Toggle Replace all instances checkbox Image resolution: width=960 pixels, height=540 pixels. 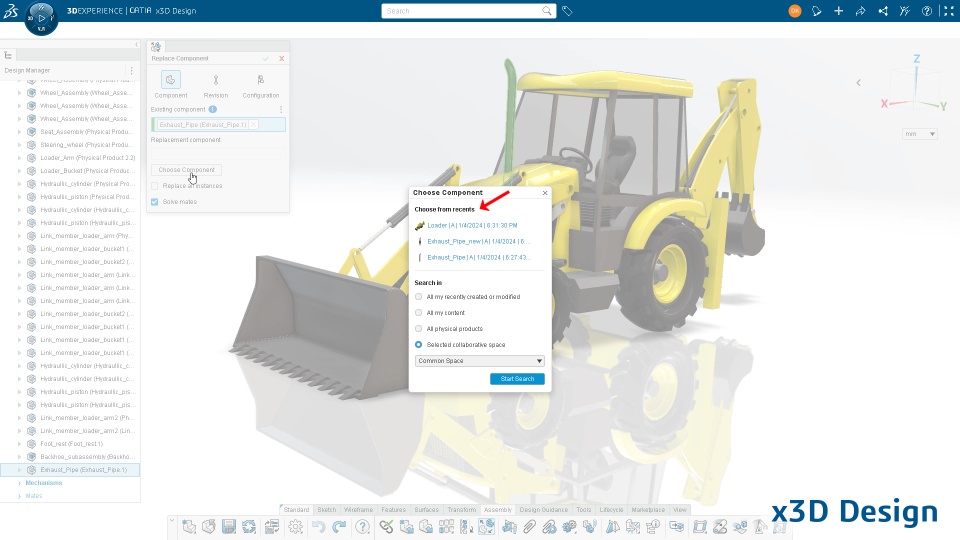pos(155,186)
